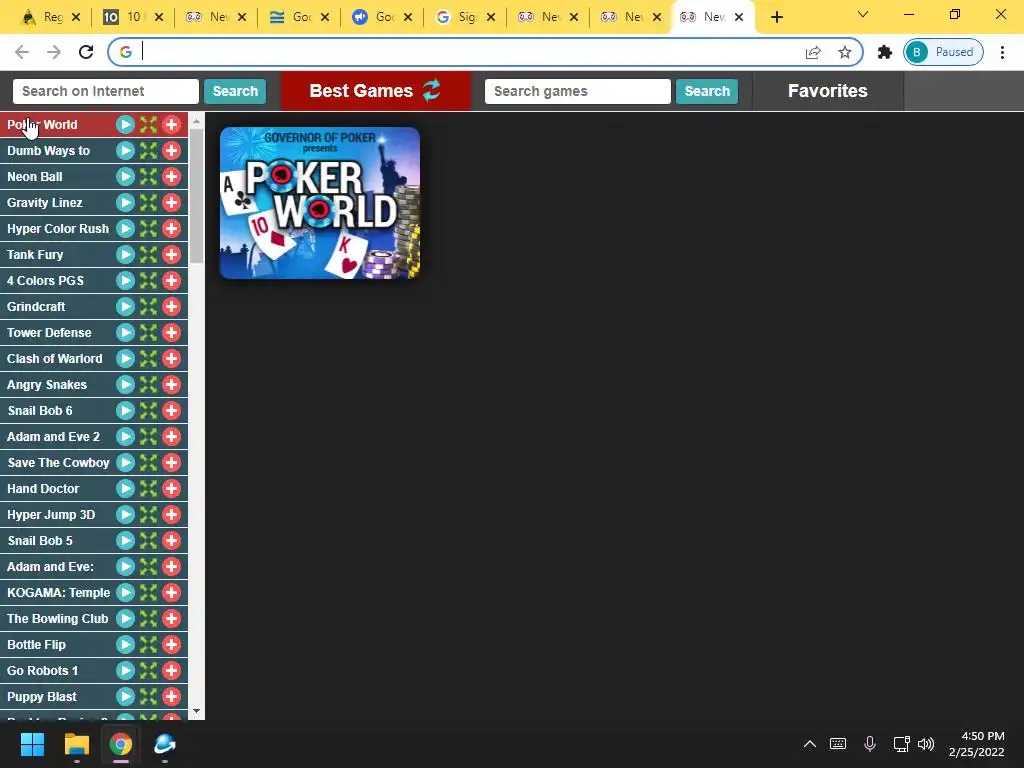Click Search button next to games field
The image size is (1024, 768).
point(707,91)
